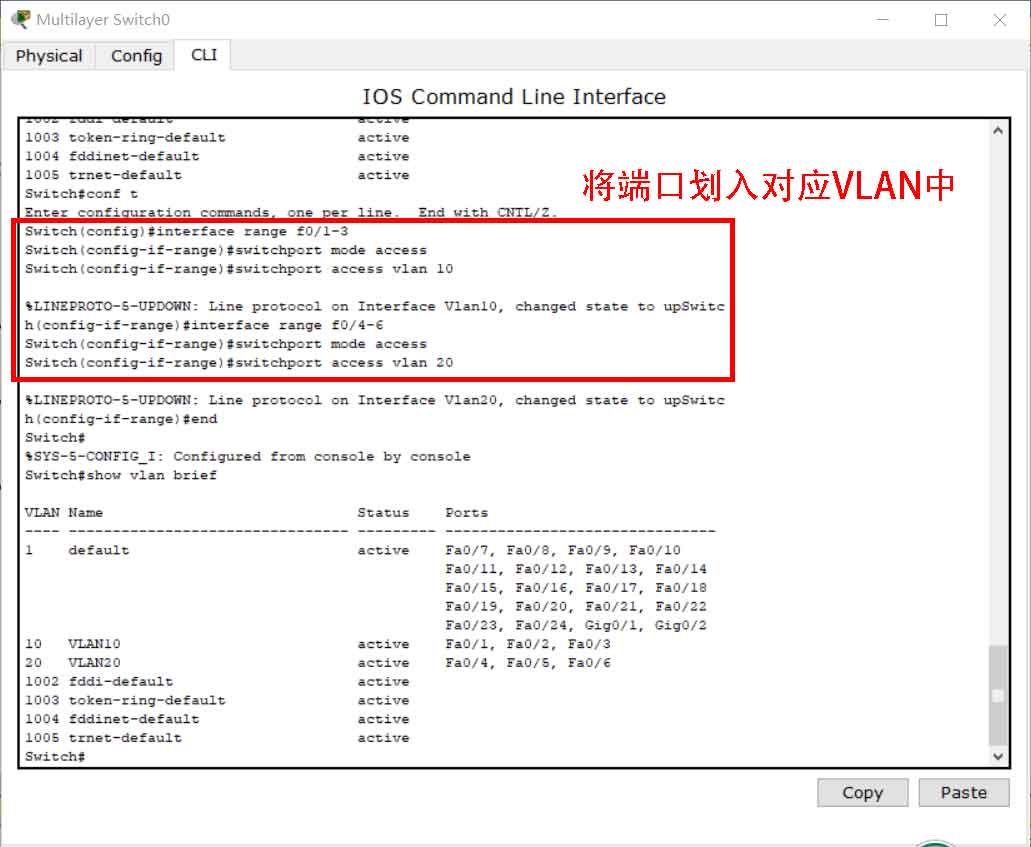This screenshot has height=847, width=1031.
Task: Click the '%SYS-5-CONFIG_I' console message
Action: coord(248,456)
